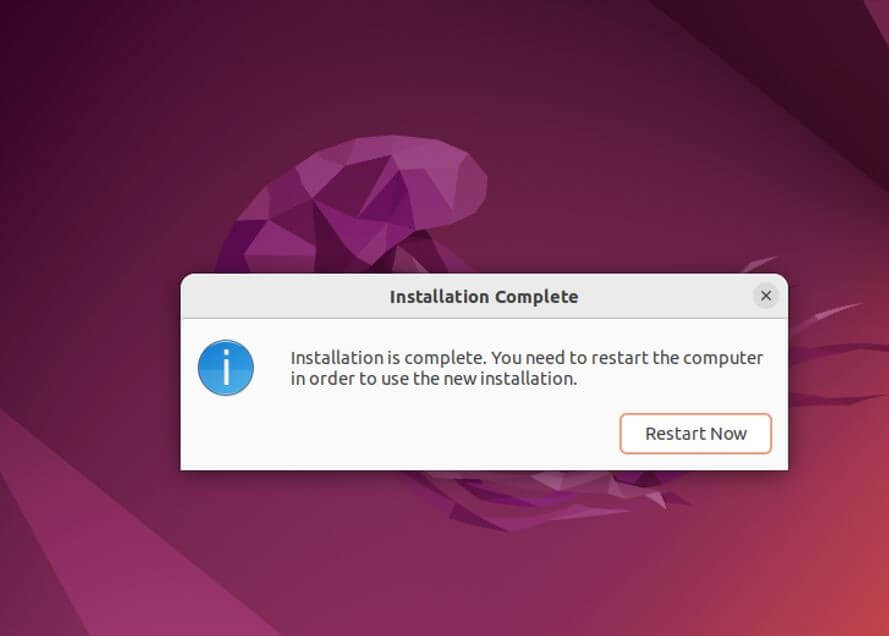Click the Restart Now button

(695, 434)
